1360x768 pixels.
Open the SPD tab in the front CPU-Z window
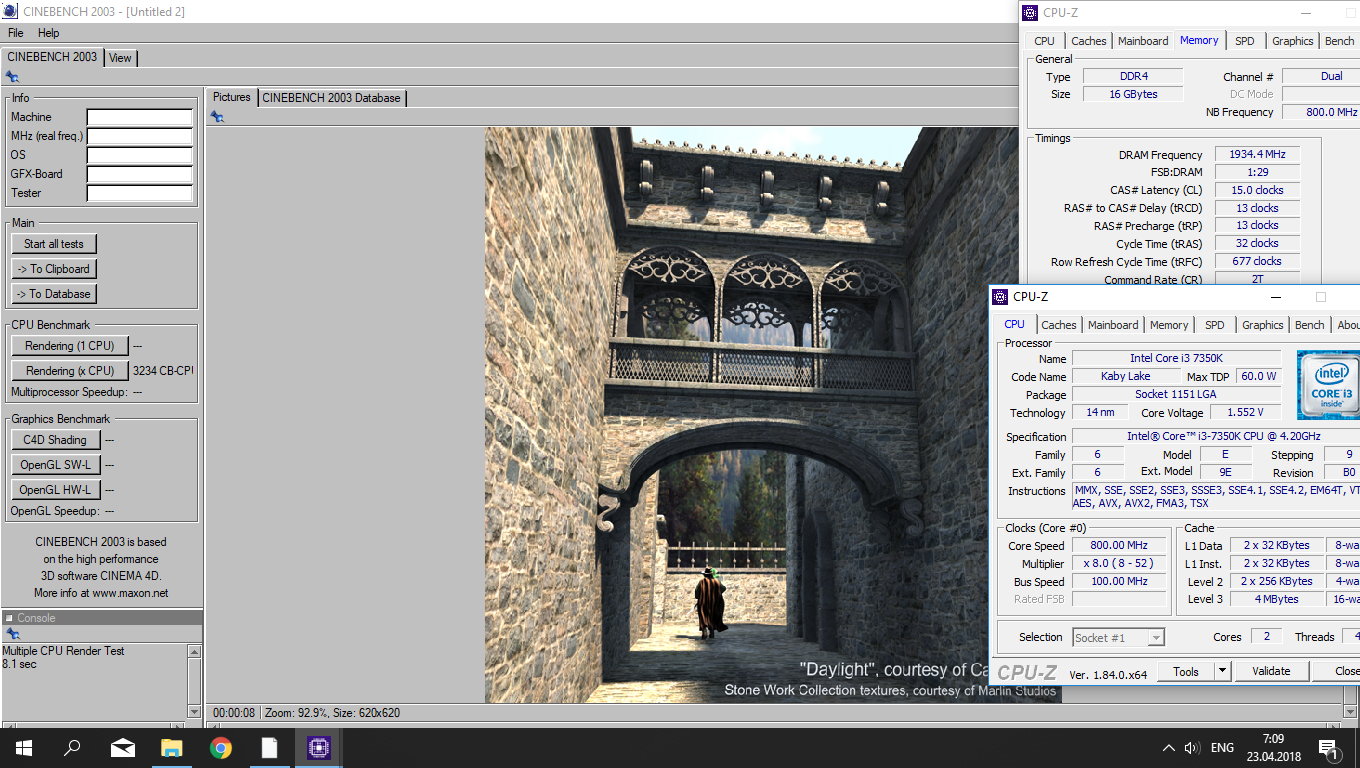coord(1214,325)
